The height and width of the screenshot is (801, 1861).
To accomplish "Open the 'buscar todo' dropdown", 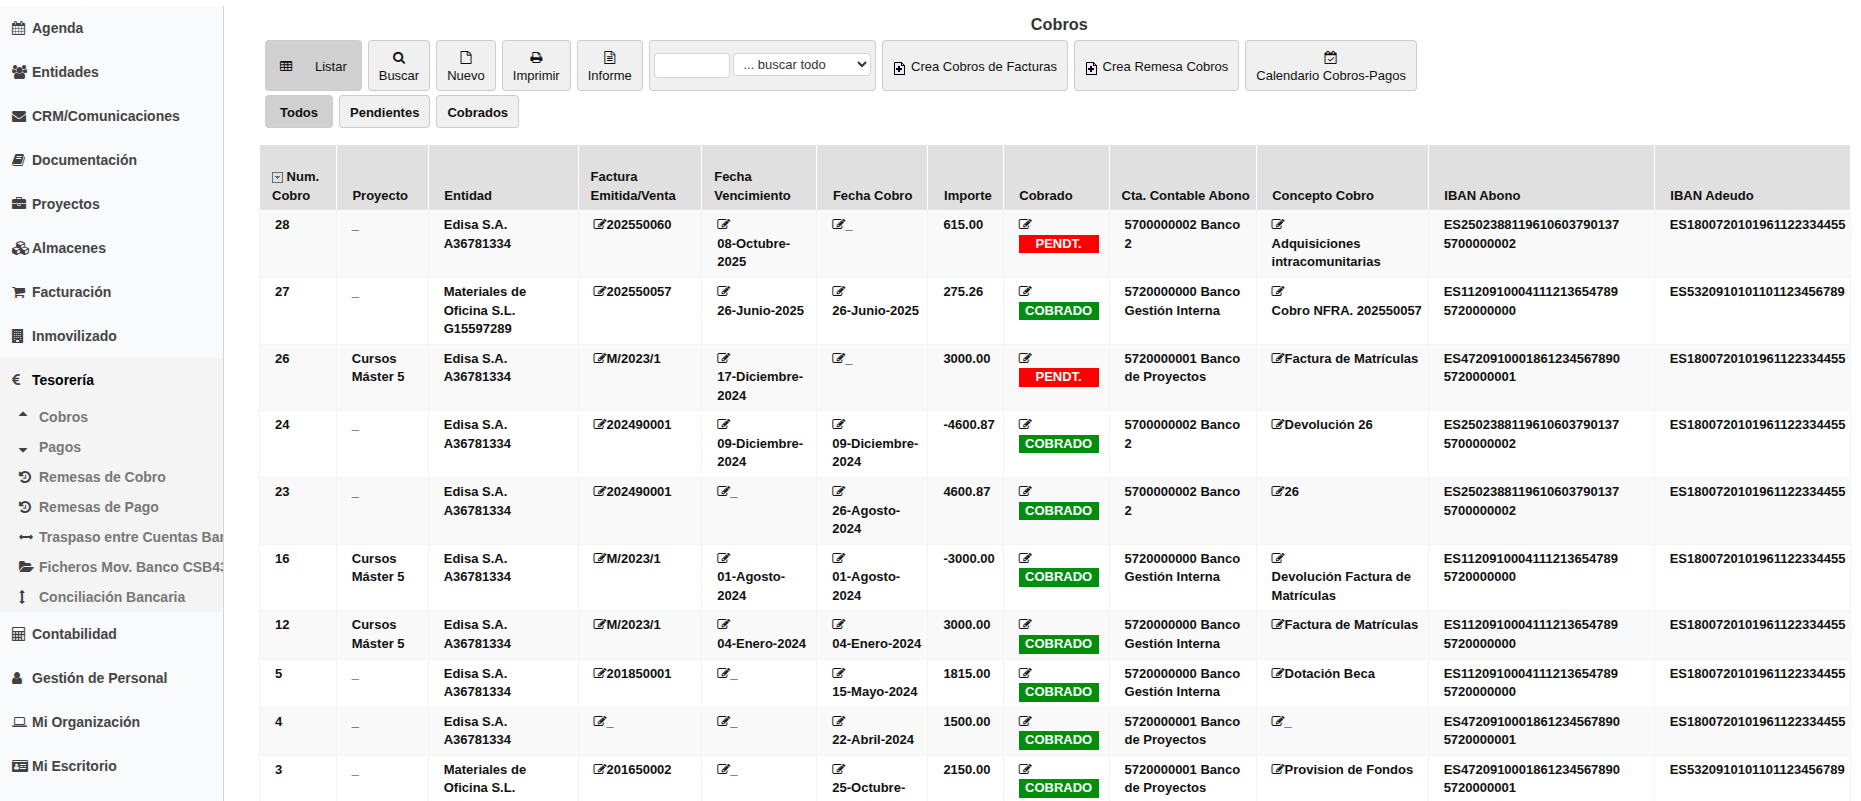I will (x=803, y=65).
